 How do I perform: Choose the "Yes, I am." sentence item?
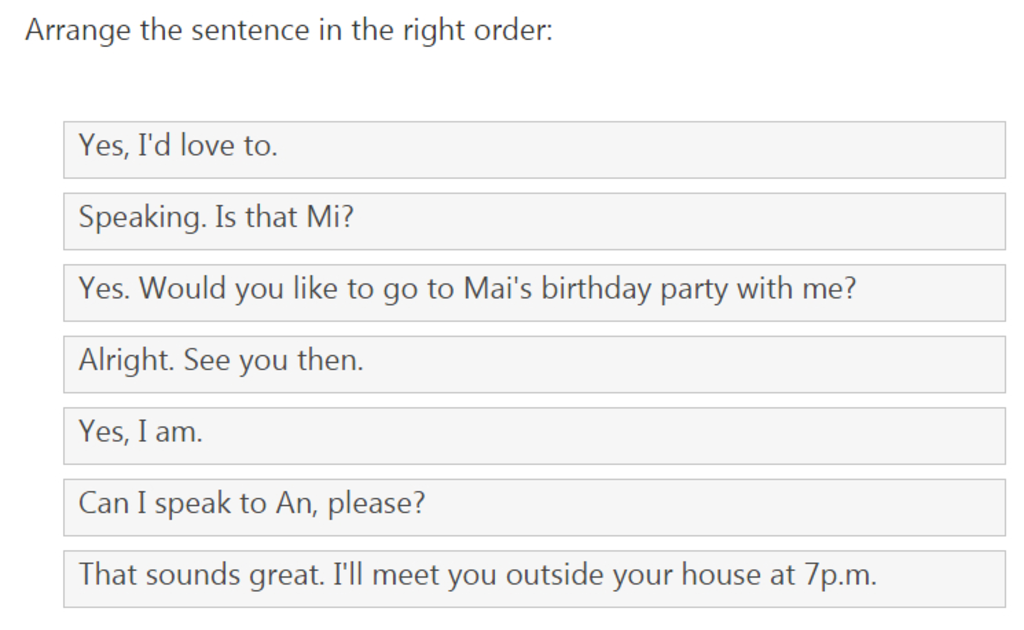pos(534,436)
